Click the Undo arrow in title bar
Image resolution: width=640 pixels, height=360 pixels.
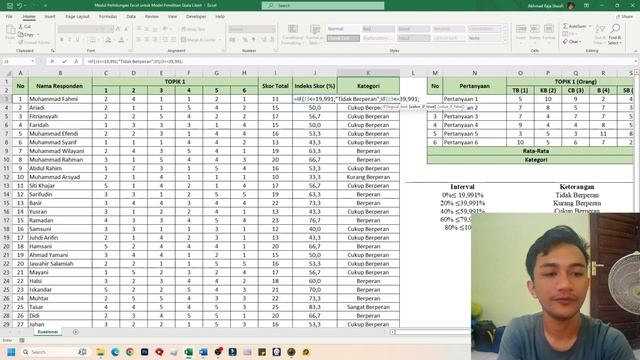point(19,6)
